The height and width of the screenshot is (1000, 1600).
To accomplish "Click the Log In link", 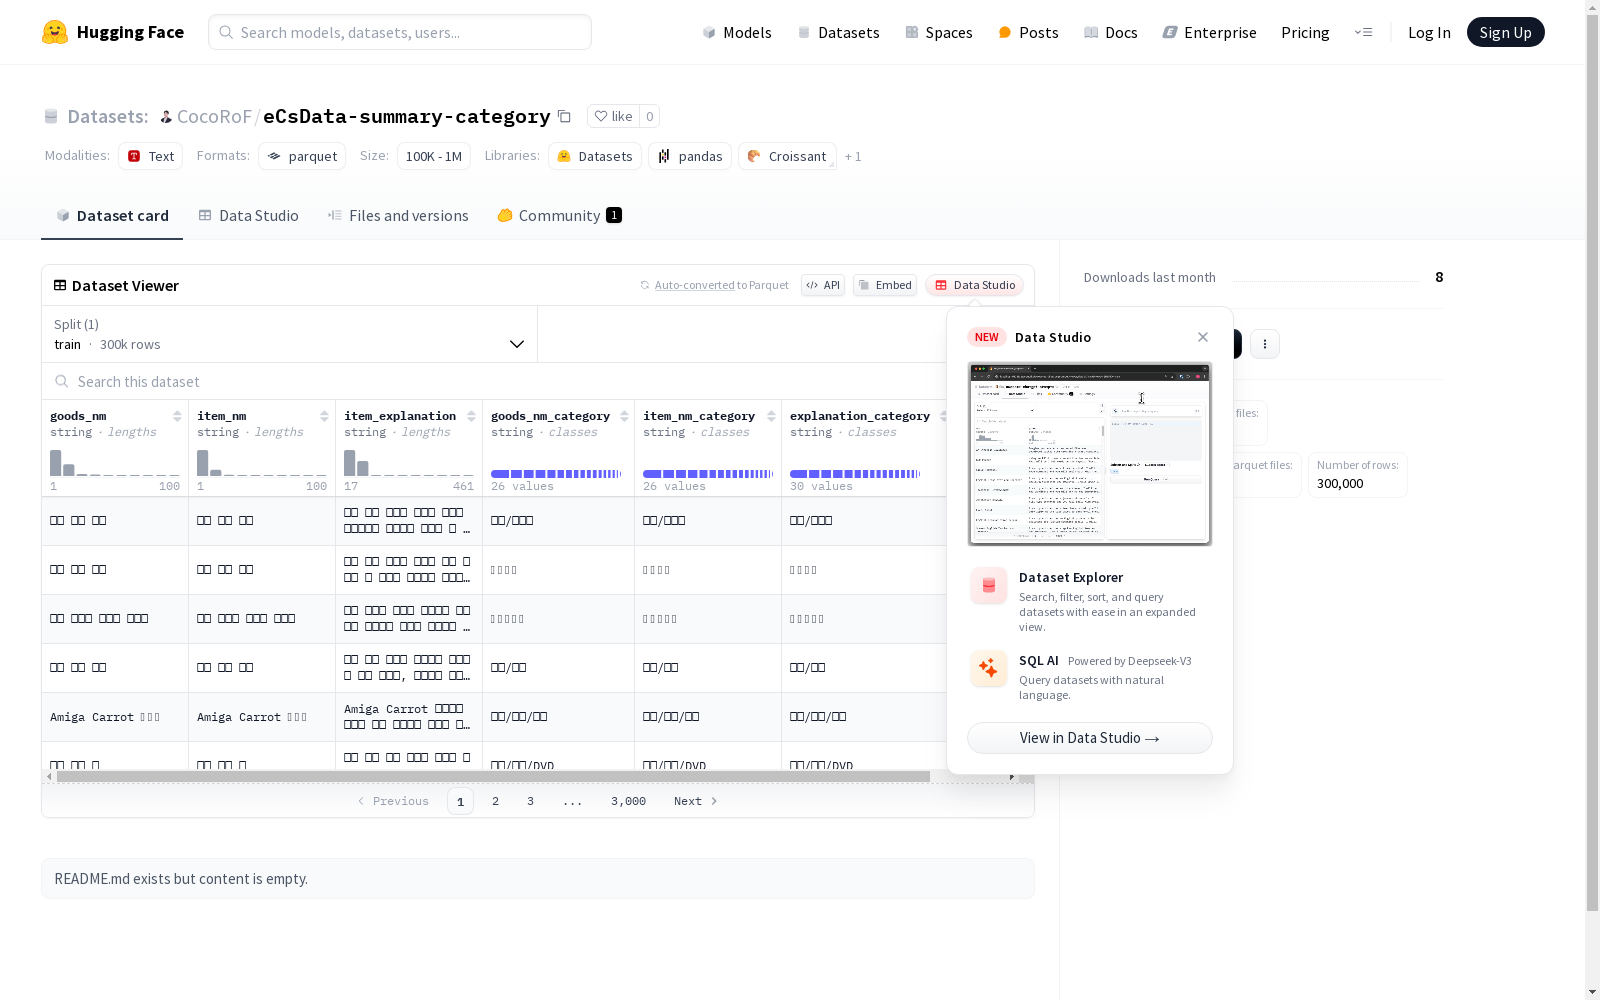I will click(1429, 32).
